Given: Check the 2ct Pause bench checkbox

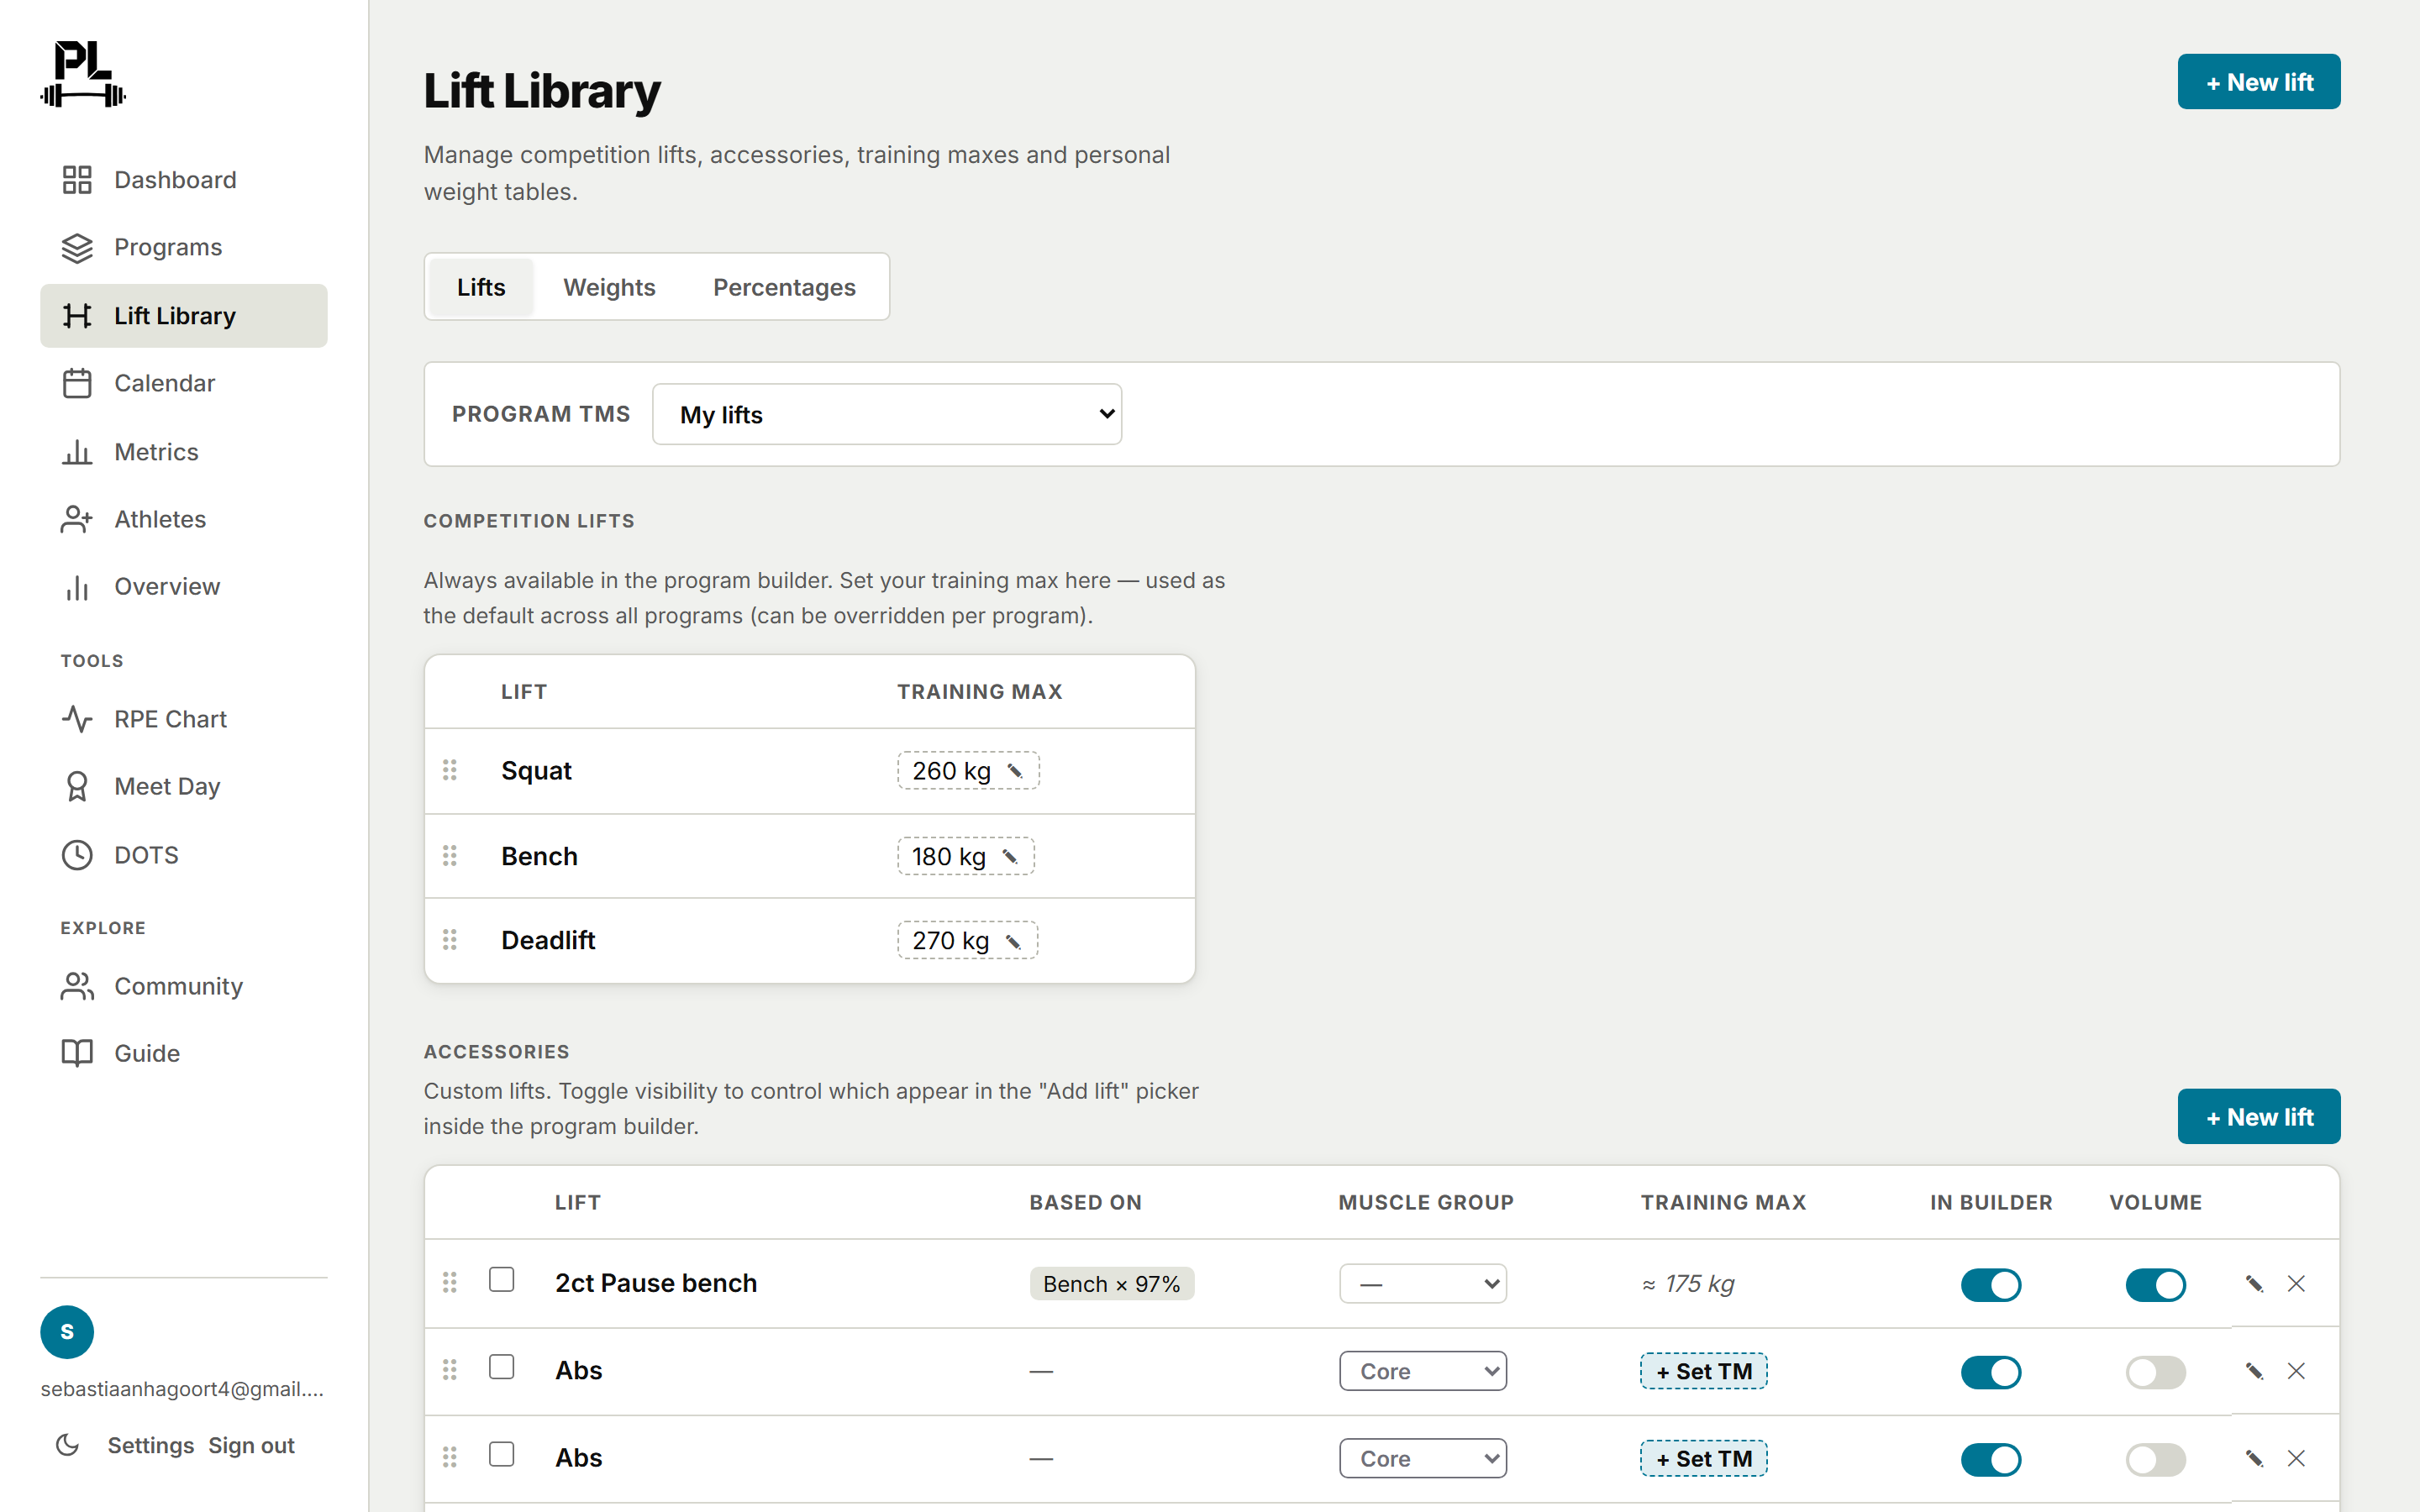Looking at the screenshot, I should (x=502, y=1280).
